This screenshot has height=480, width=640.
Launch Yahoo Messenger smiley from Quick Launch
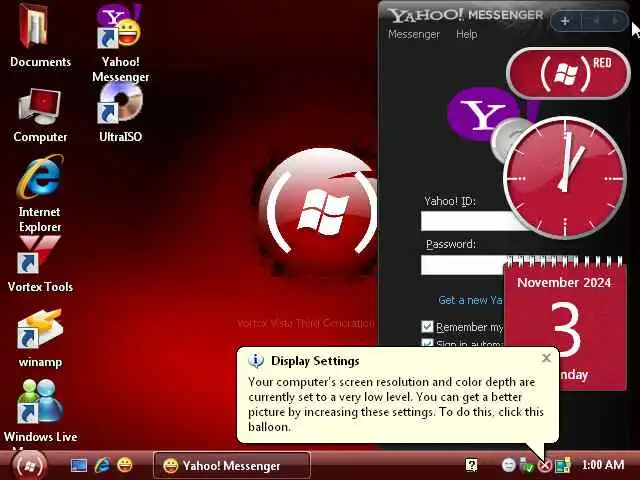125,465
